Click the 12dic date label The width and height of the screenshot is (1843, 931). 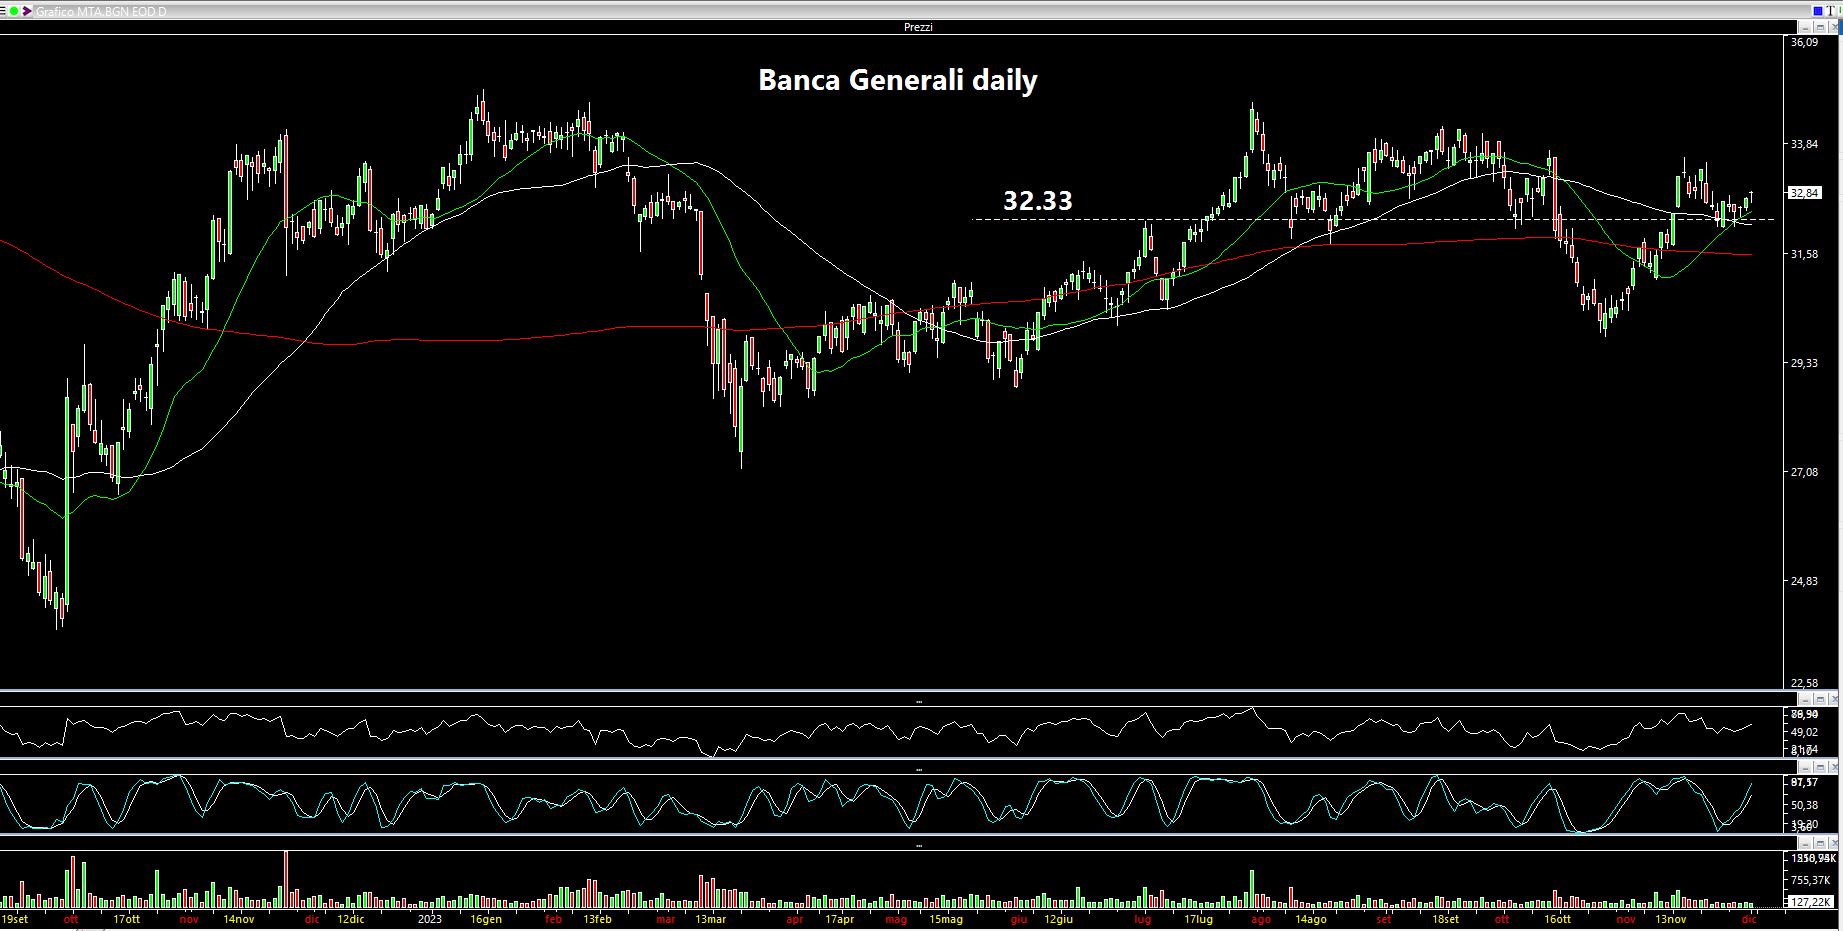tap(351, 919)
